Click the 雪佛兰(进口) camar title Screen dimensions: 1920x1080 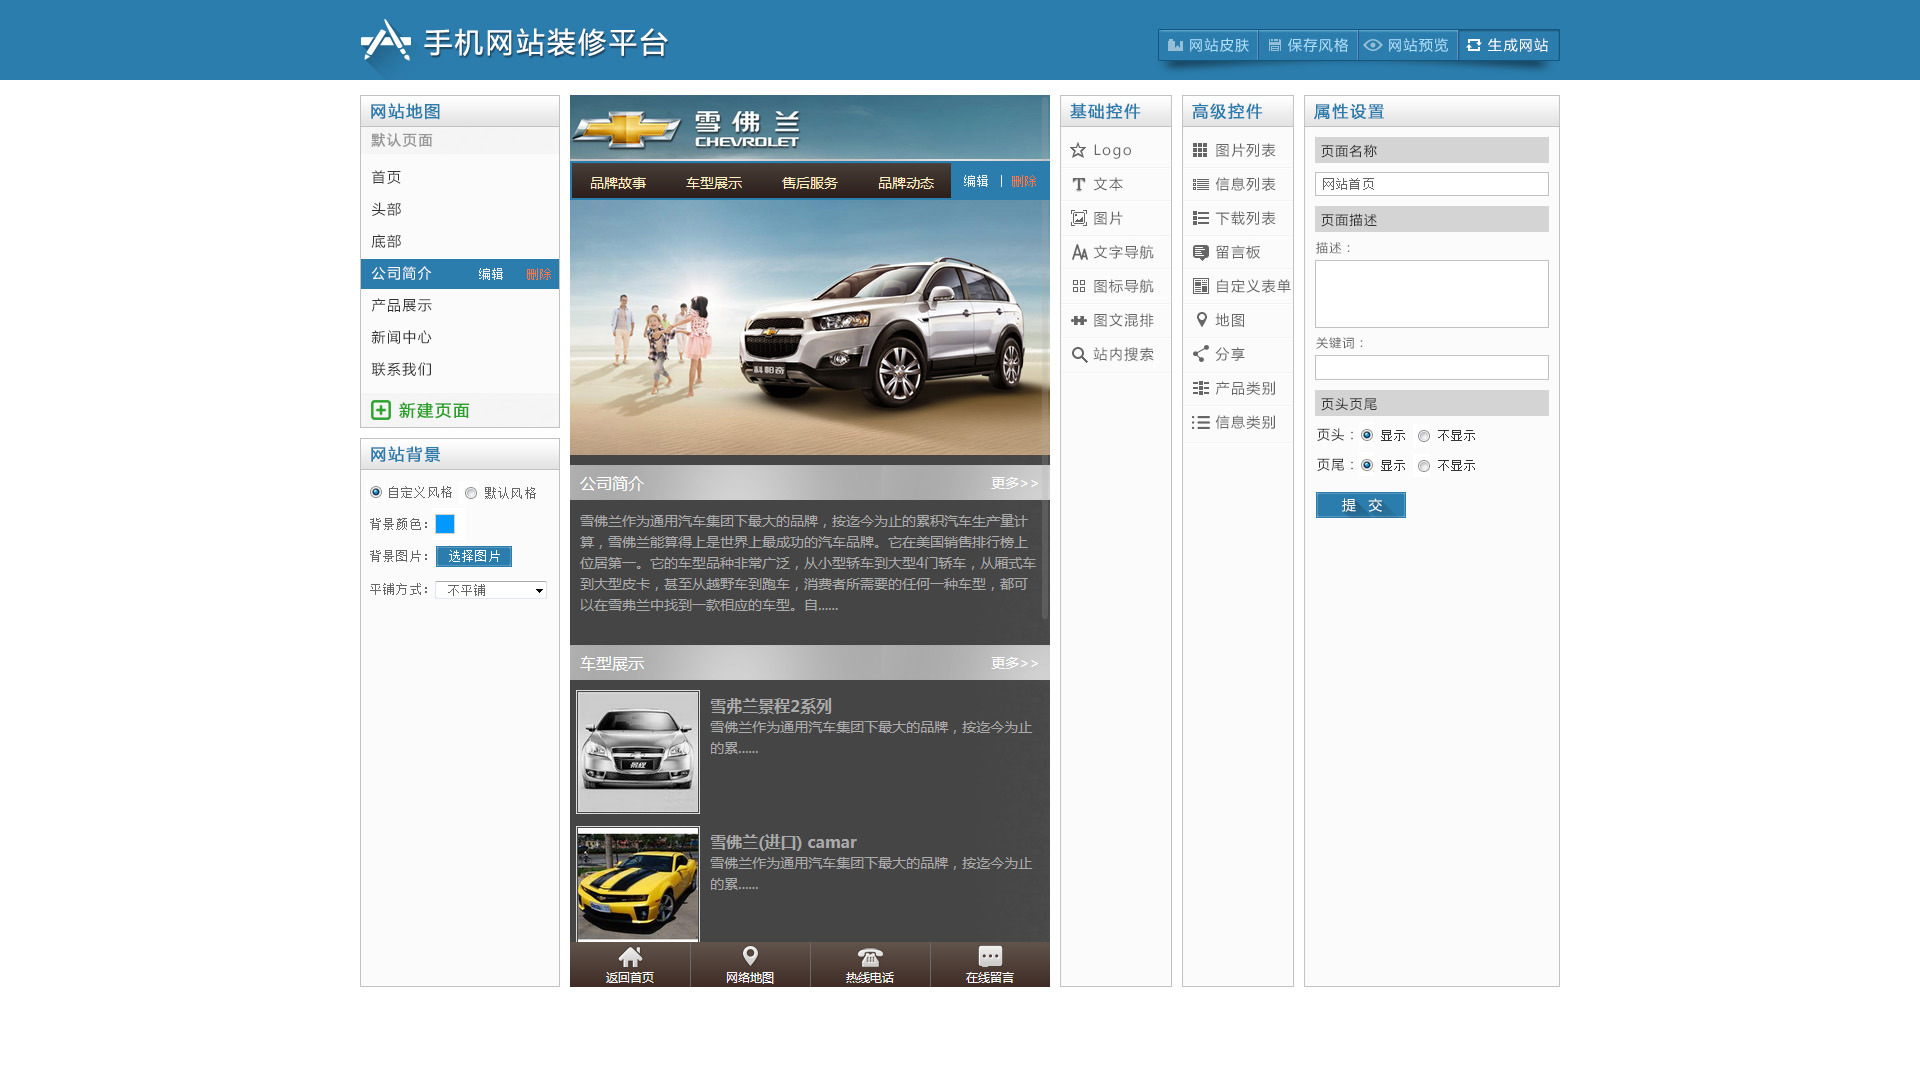point(783,842)
